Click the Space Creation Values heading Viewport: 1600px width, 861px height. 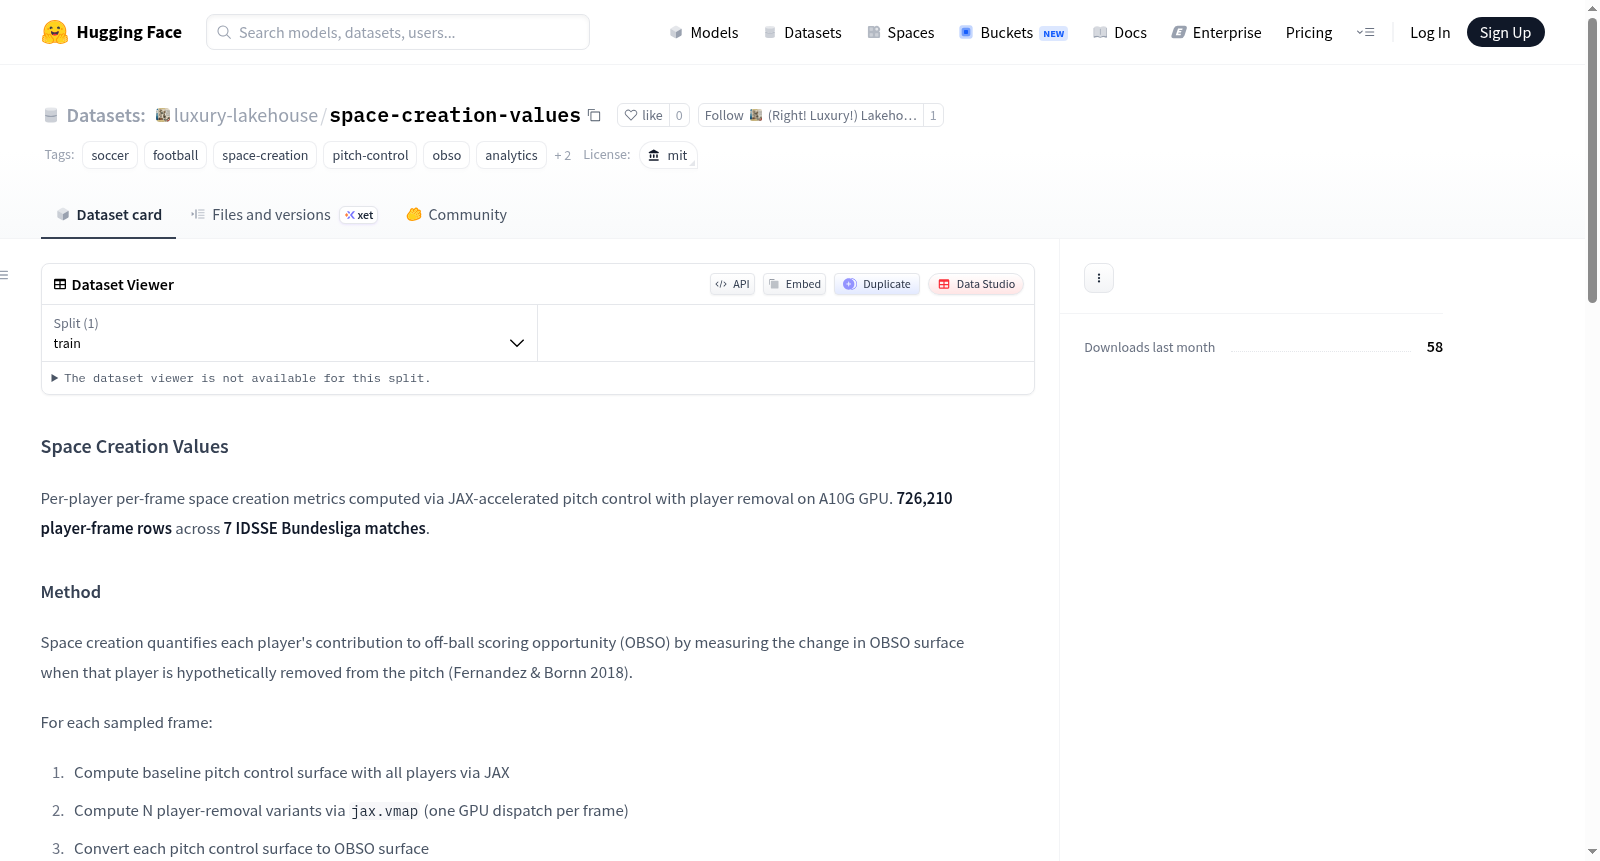pyautogui.click(x=135, y=446)
